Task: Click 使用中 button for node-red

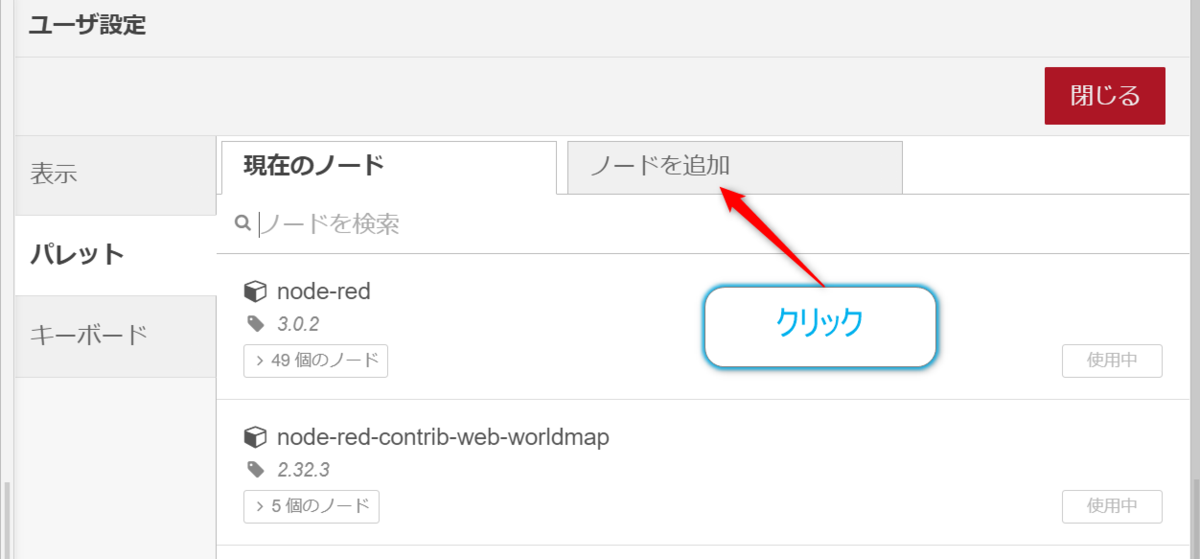Action: coord(1112,361)
